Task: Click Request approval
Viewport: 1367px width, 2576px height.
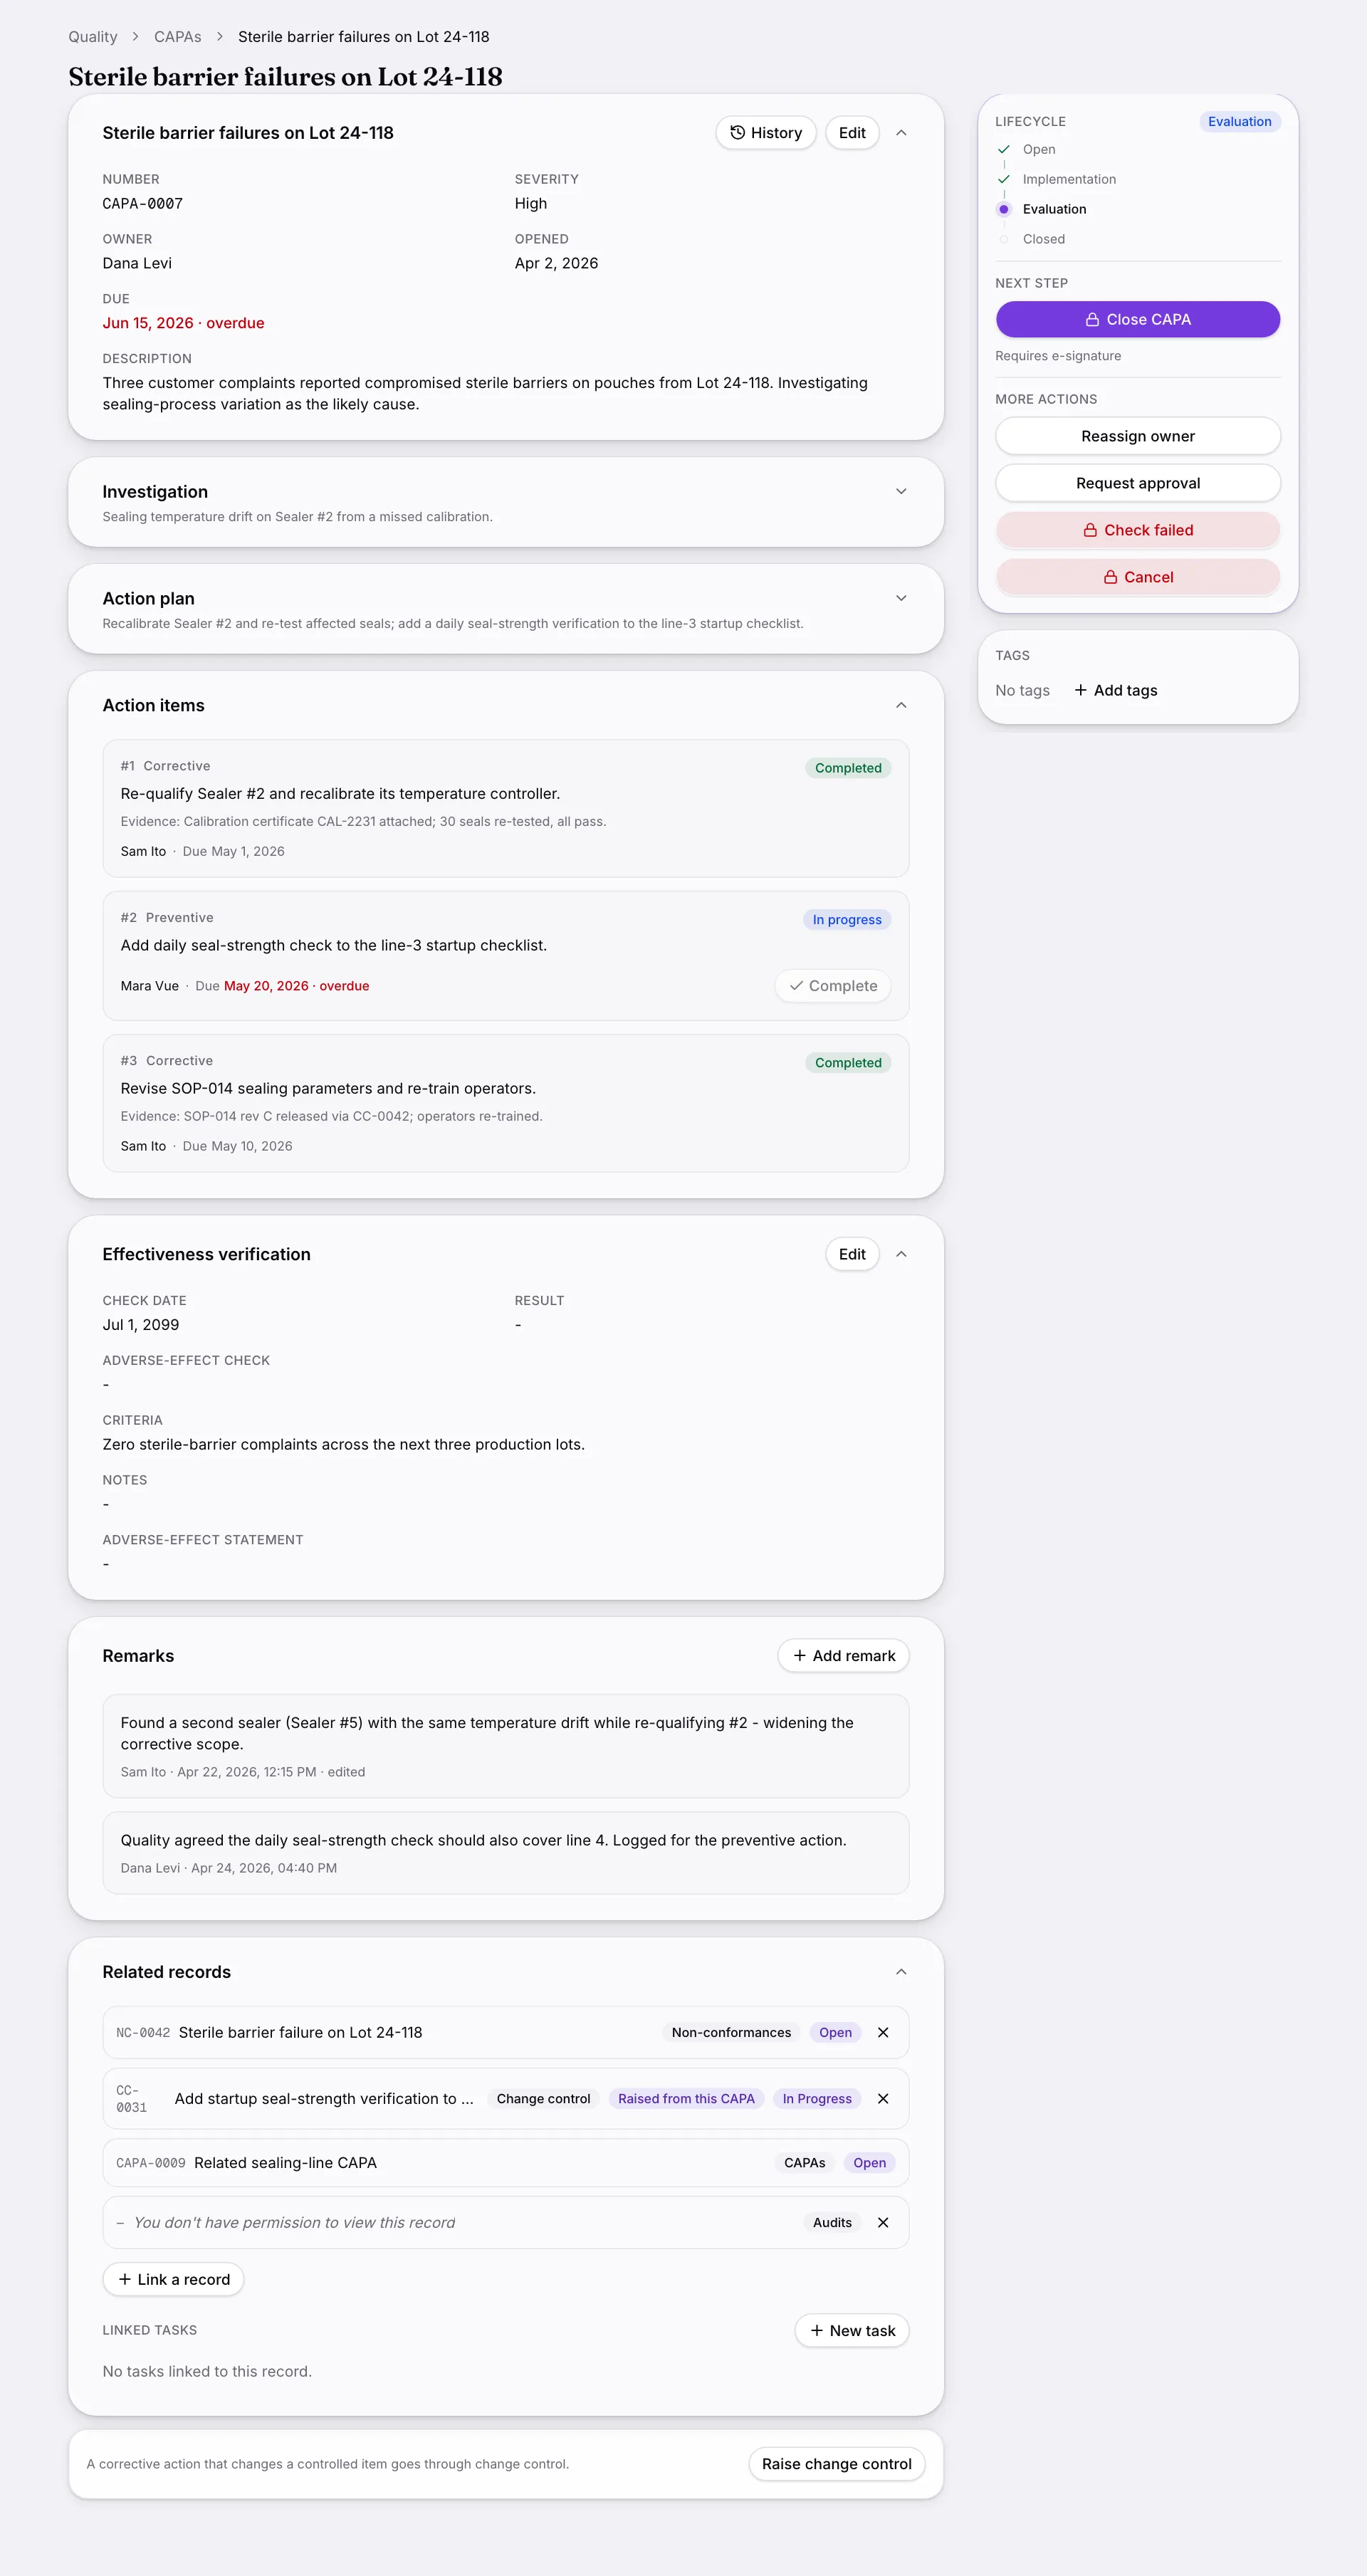Action: click(x=1138, y=483)
